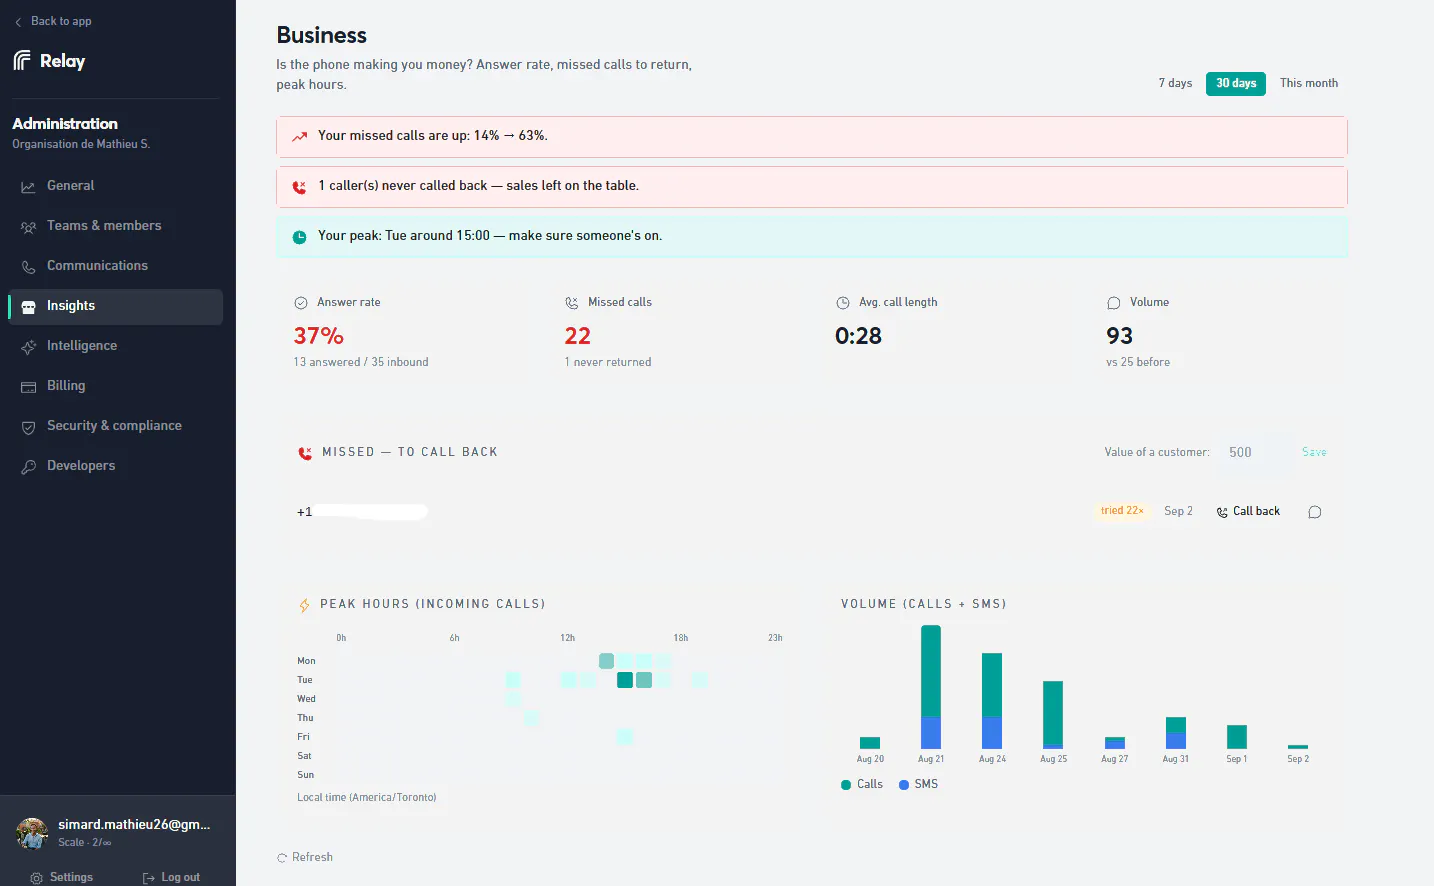Click the red 22 missed calls value
This screenshot has width=1434, height=886.
pos(578,336)
